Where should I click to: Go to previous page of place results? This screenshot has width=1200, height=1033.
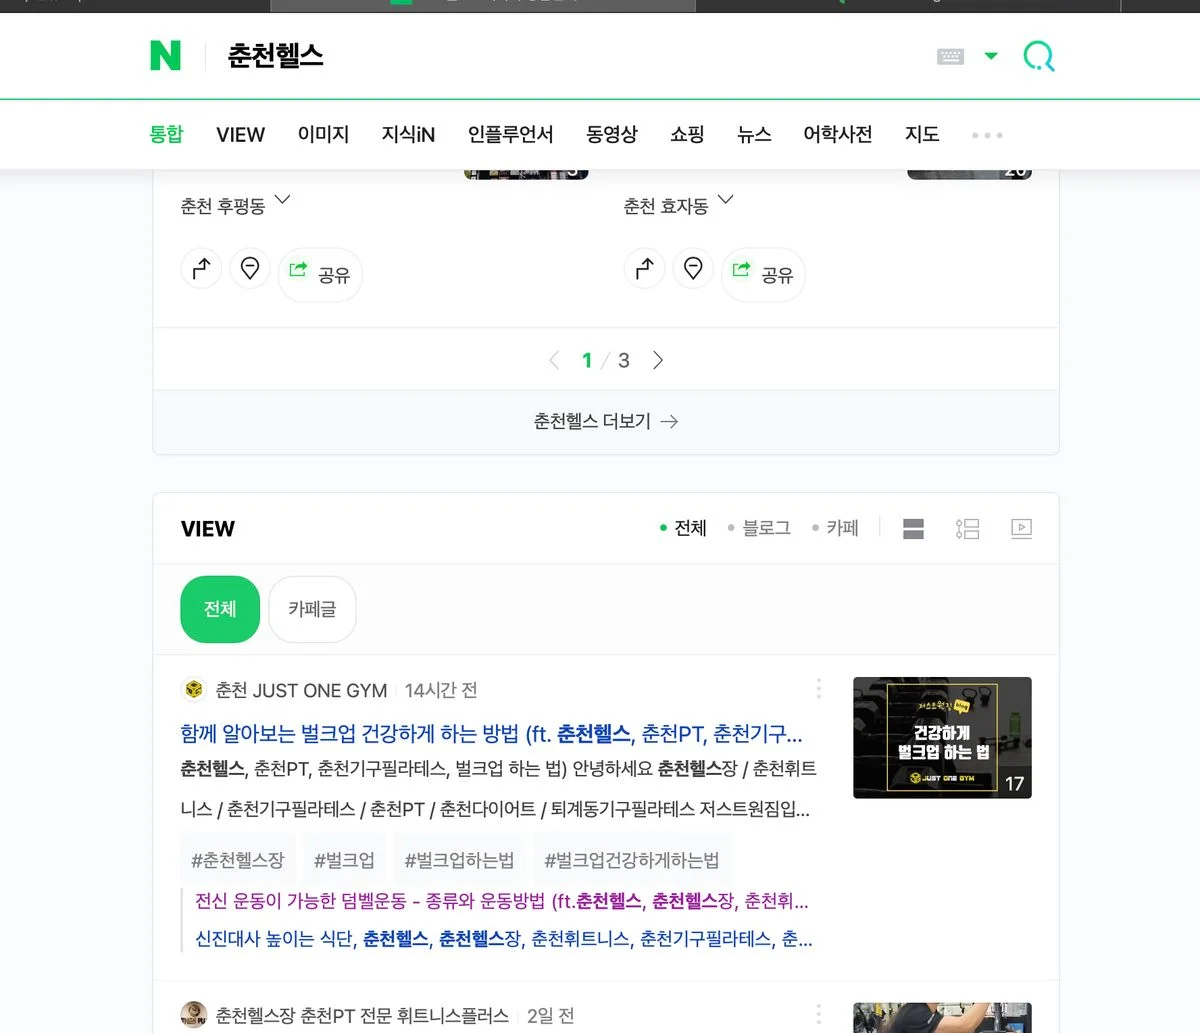(x=554, y=360)
